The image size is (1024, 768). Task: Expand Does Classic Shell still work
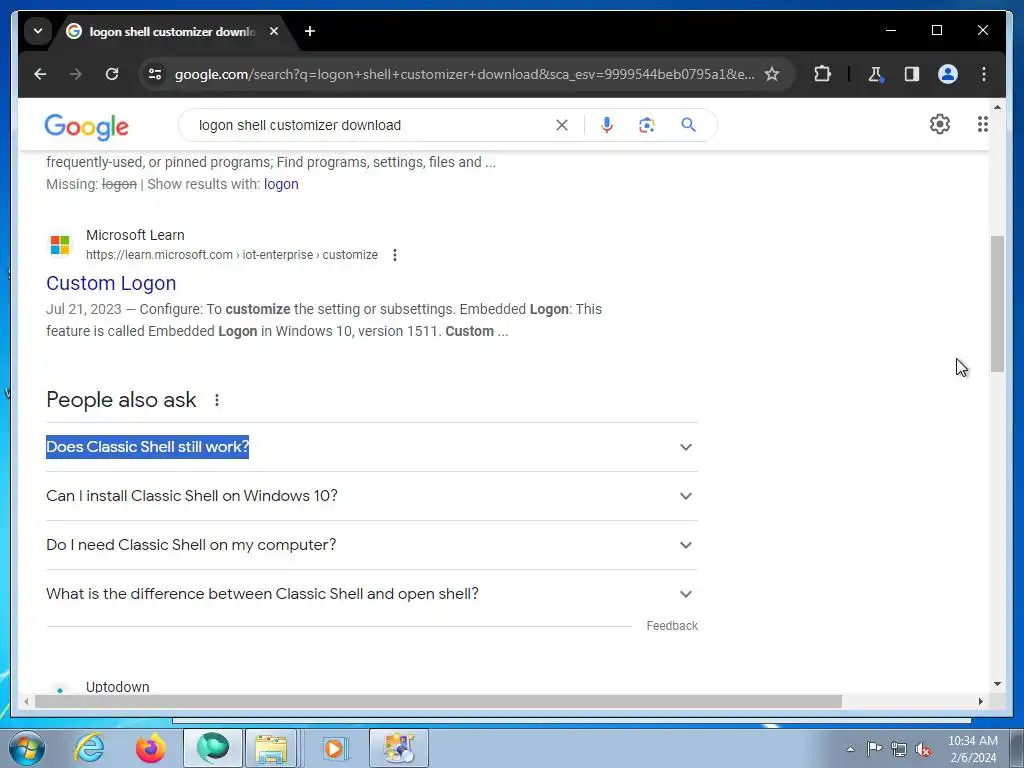click(x=372, y=447)
